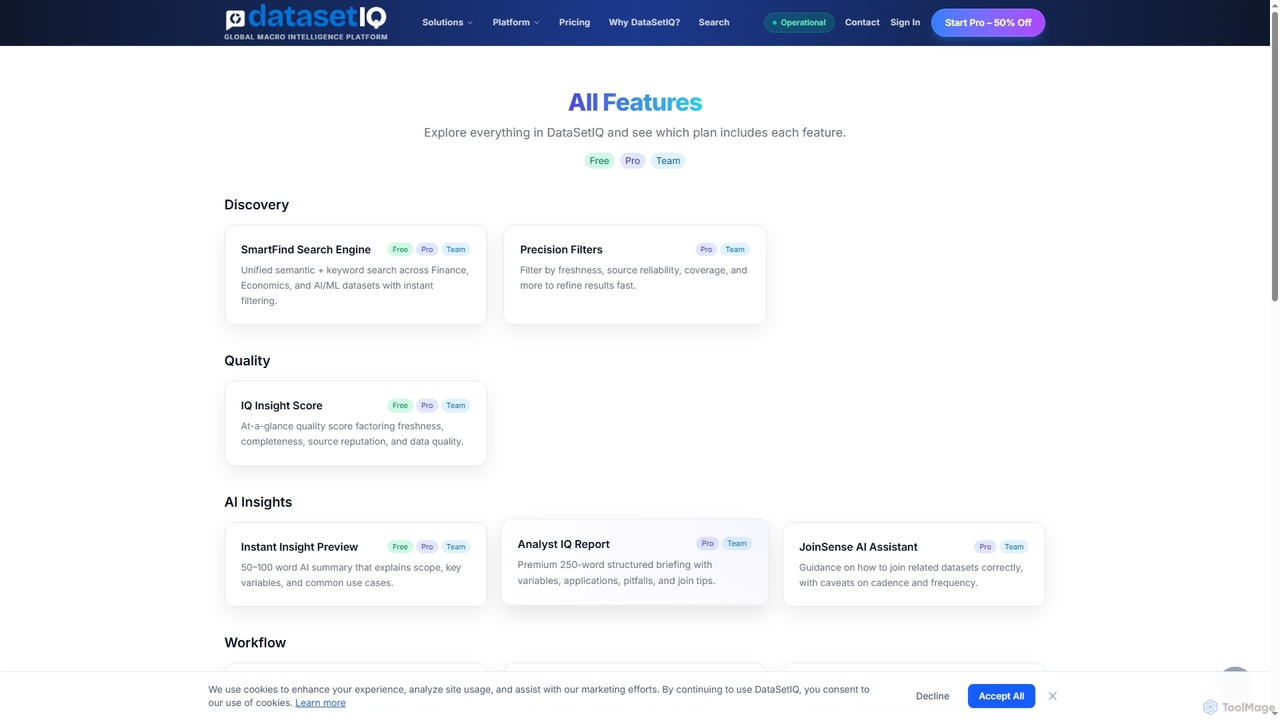Screen dimensions: 1280x720
Task: Open Search from the navigation bar
Action: click(714, 22)
